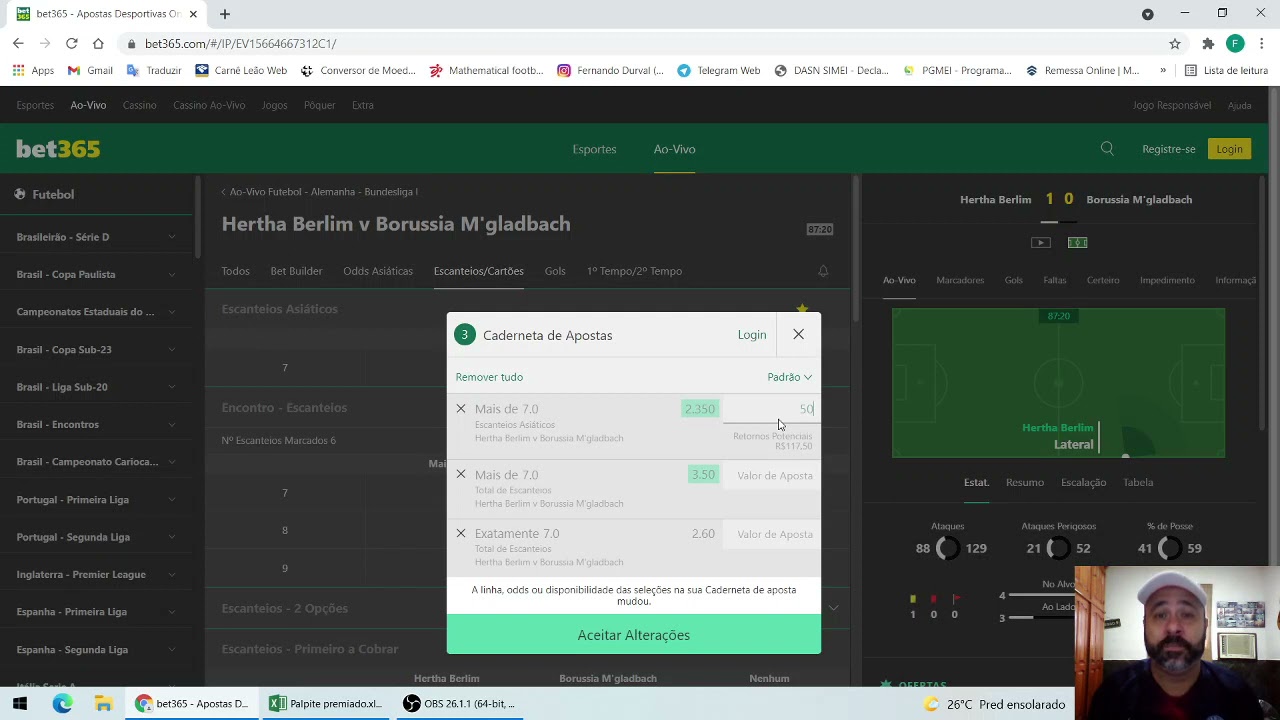Switch to the Escalação stats tab
Screen dimensions: 1280x720
(1083, 482)
